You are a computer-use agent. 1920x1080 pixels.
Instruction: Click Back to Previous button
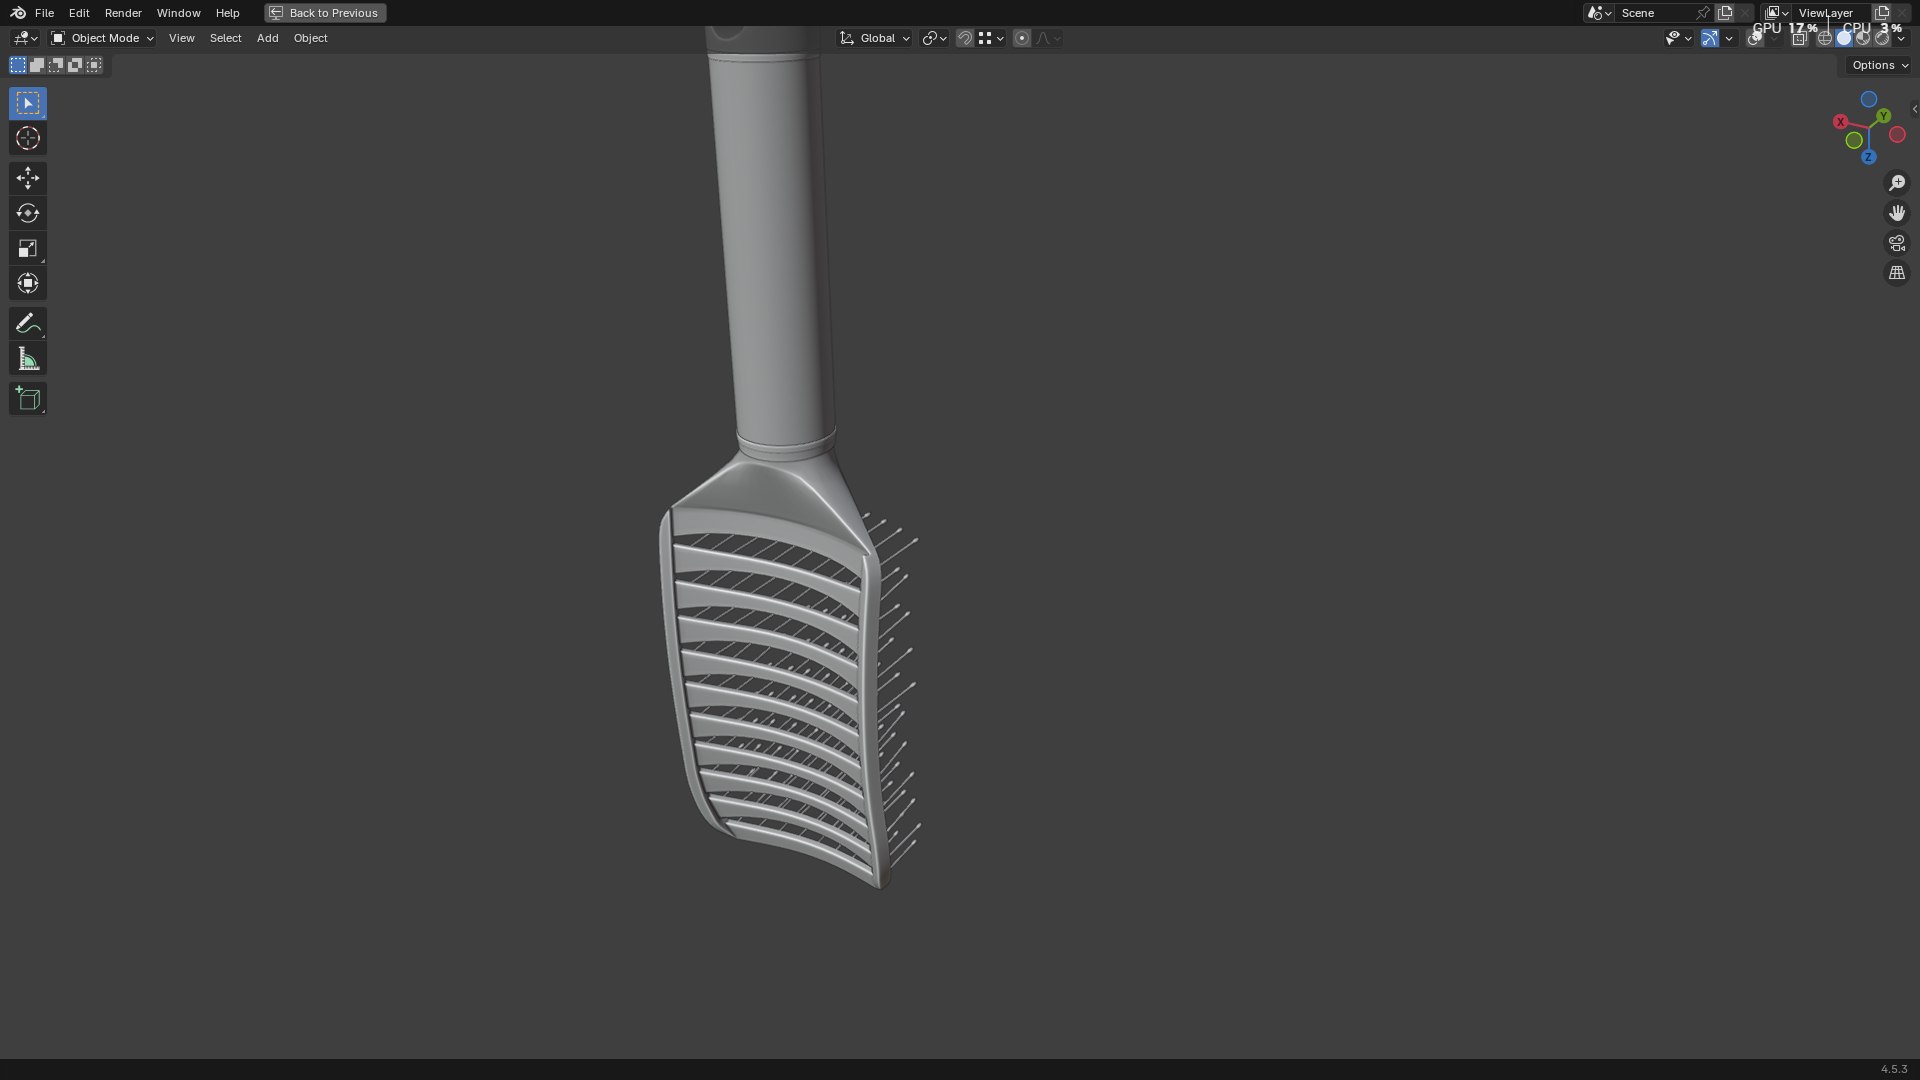(x=325, y=13)
